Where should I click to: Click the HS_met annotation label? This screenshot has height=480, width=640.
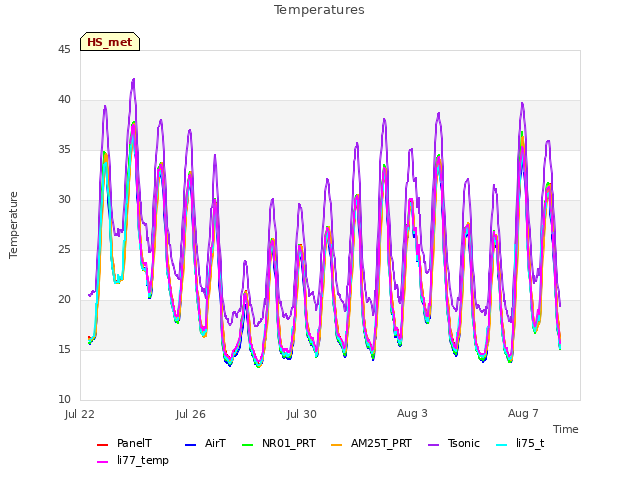110,42
